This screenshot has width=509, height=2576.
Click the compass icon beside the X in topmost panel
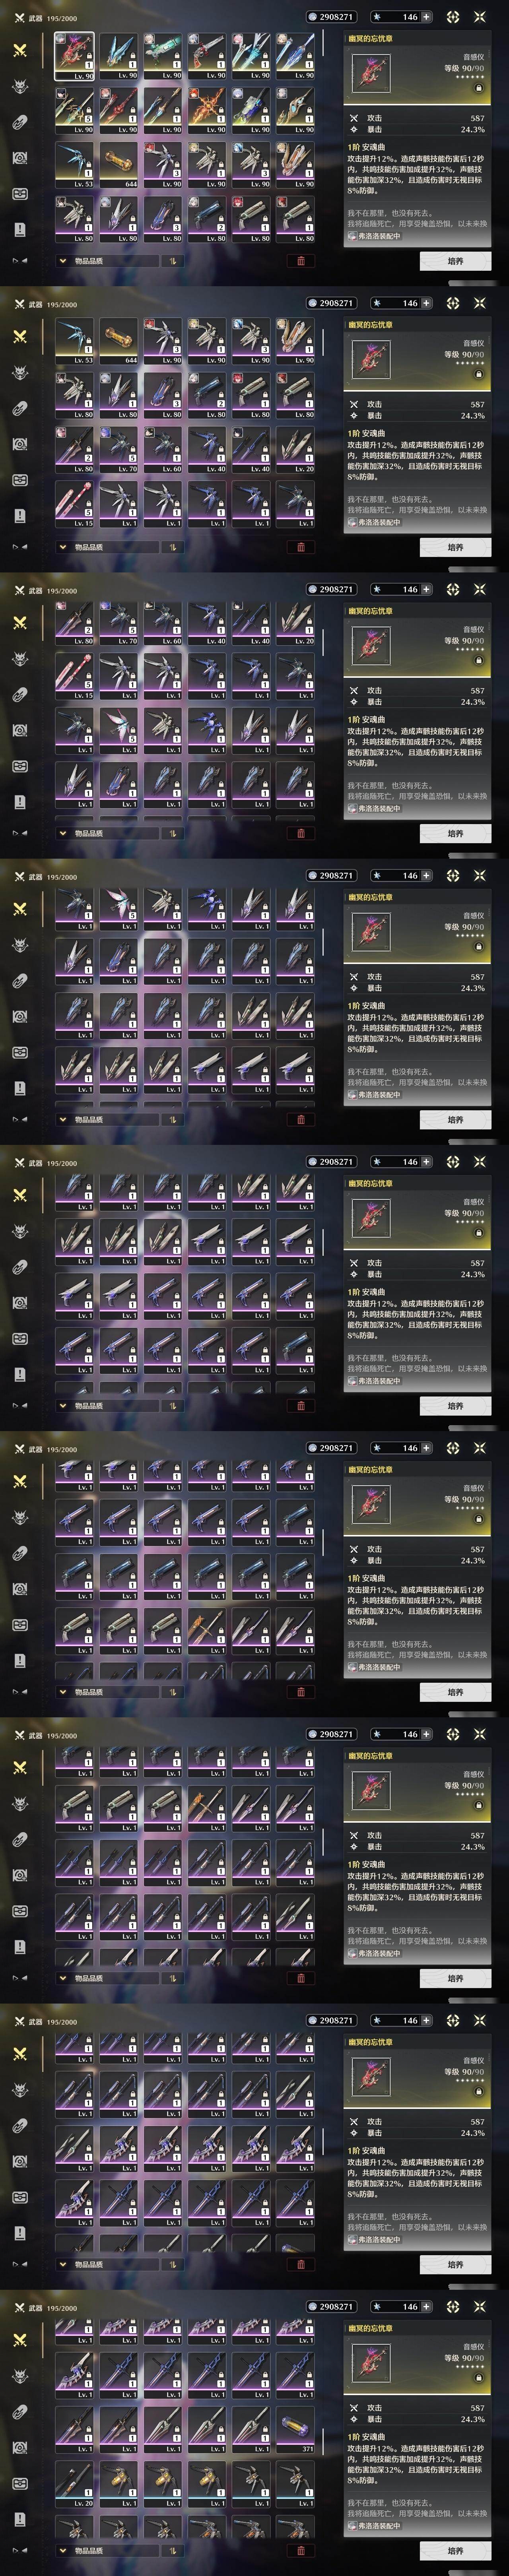coord(453,17)
